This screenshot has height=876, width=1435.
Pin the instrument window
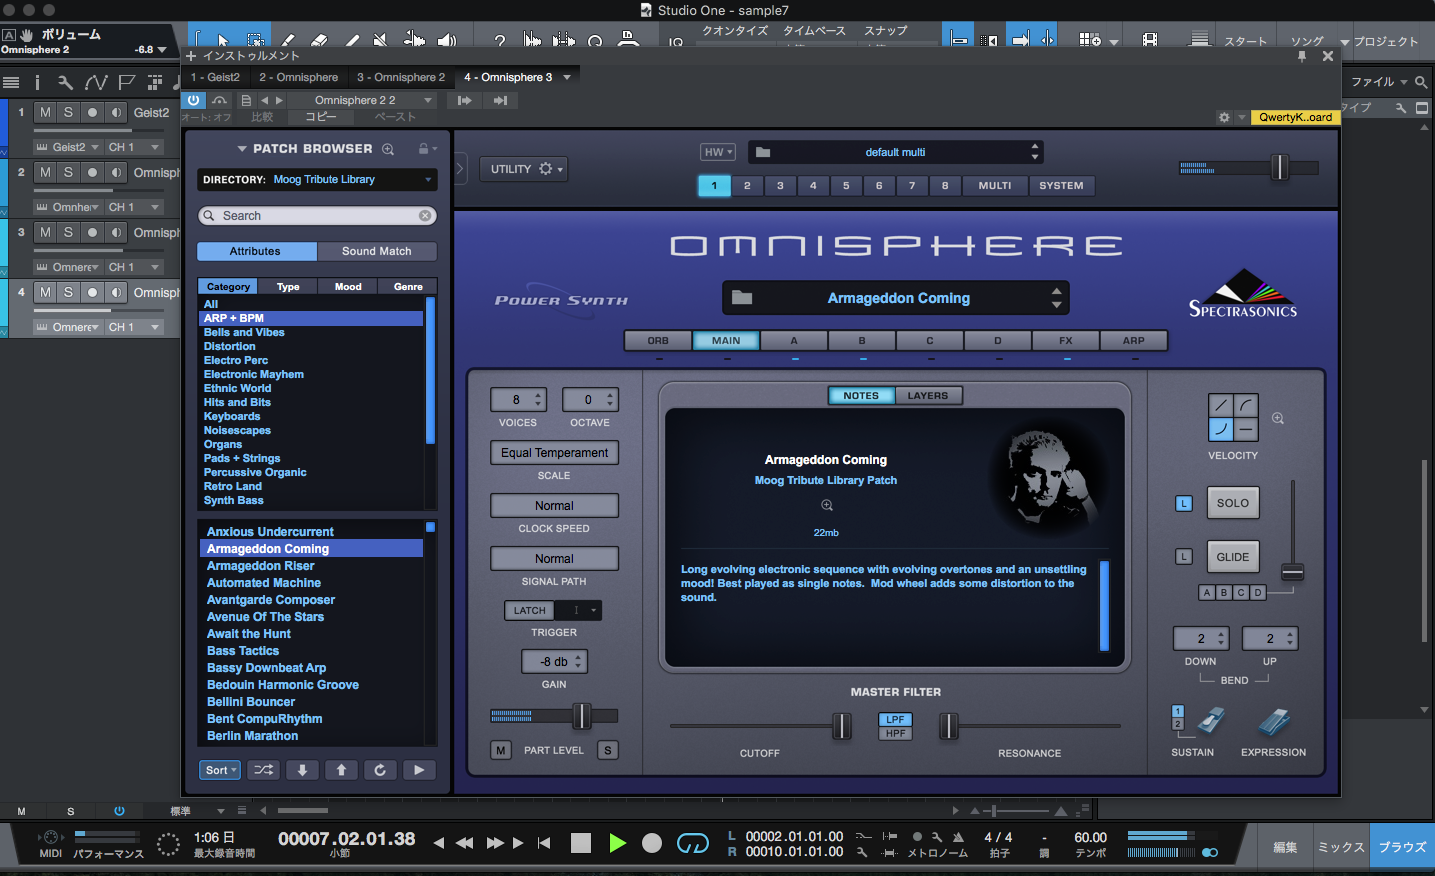(x=1302, y=57)
